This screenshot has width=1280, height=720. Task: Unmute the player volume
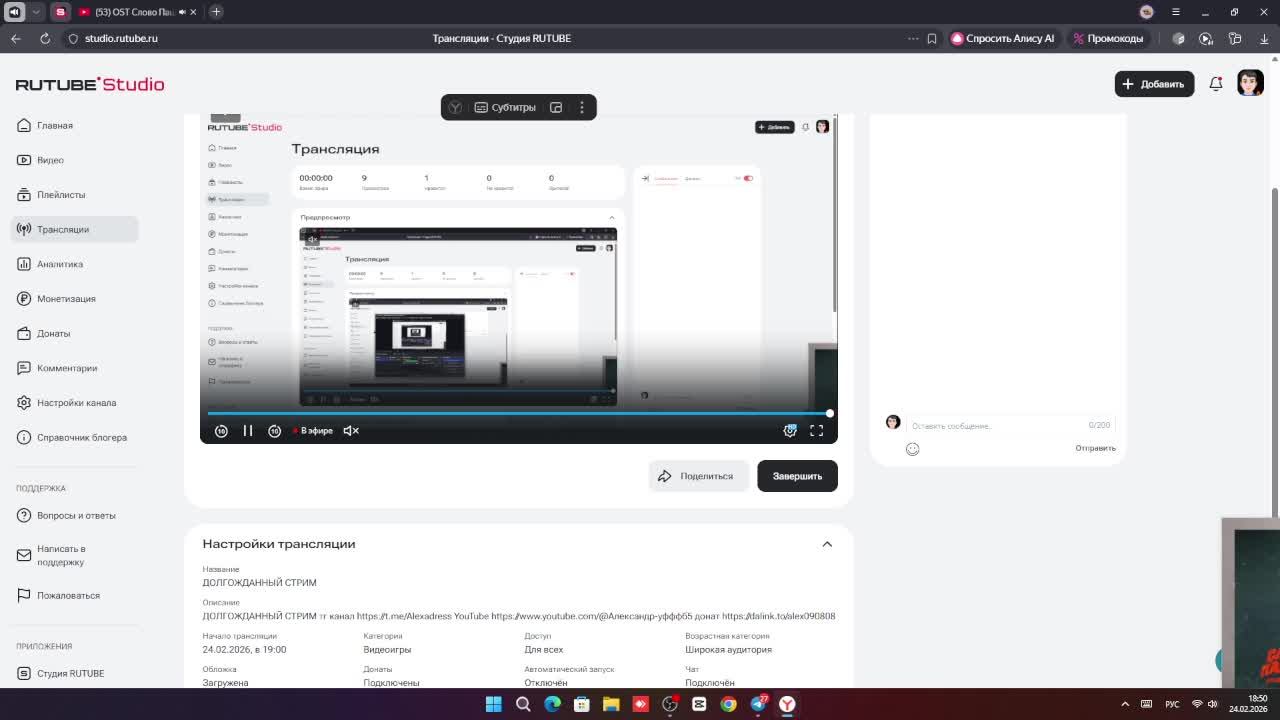pos(351,431)
